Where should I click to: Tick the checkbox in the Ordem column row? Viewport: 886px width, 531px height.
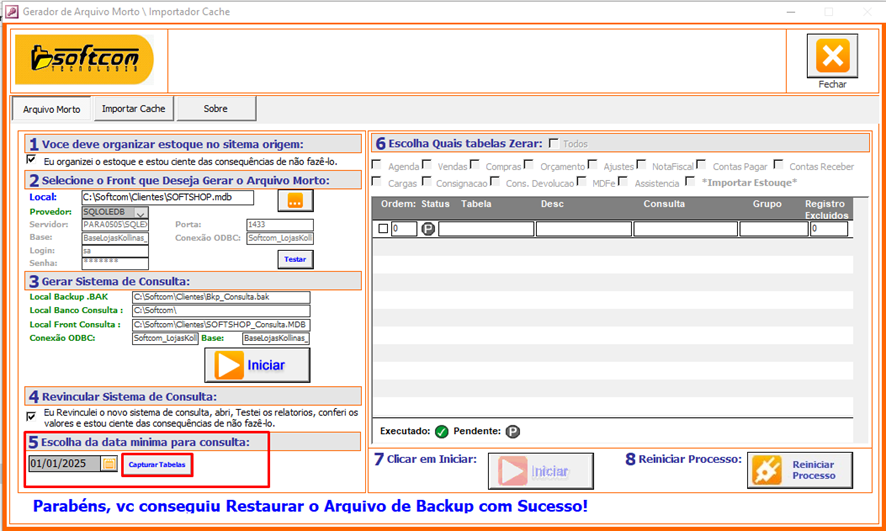383,229
